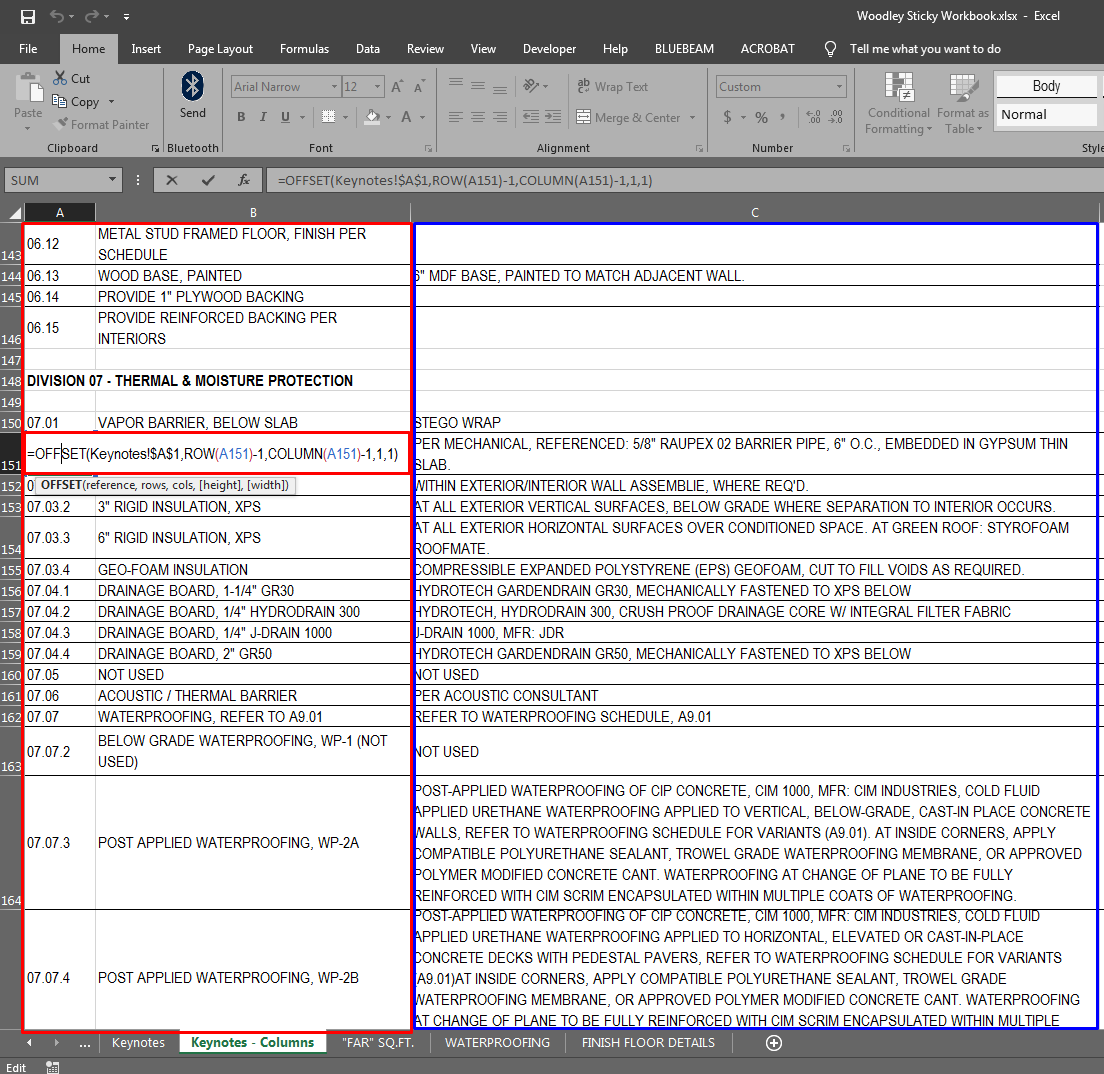Click the Save icon in quick access toolbar
This screenshot has width=1104, height=1074.
[27, 16]
